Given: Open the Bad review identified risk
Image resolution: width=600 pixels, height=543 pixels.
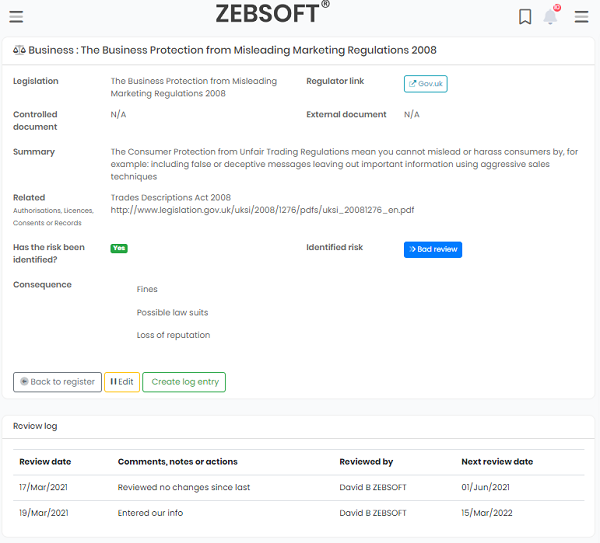Looking at the screenshot, I should 433,249.
